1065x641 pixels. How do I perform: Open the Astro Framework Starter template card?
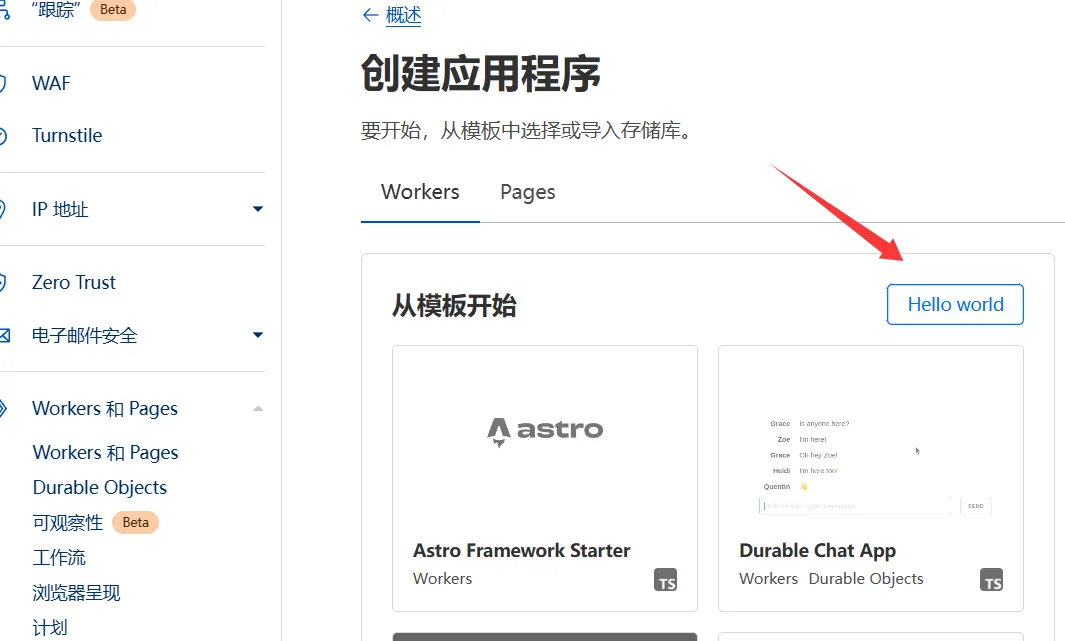(545, 479)
